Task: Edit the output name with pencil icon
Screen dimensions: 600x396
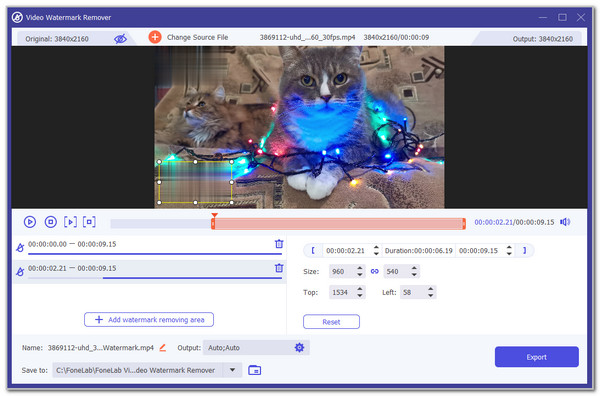Action: [x=163, y=348]
